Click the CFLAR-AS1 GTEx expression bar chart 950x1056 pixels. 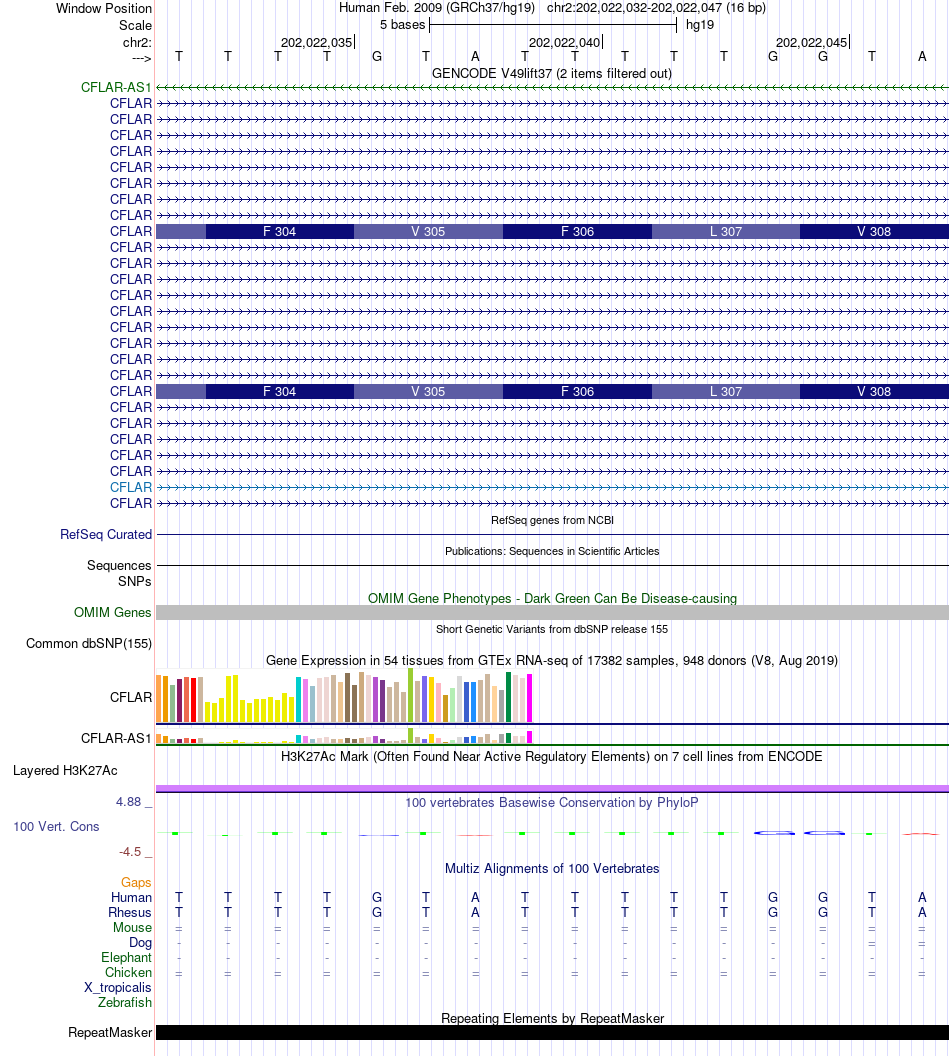pos(344,735)
